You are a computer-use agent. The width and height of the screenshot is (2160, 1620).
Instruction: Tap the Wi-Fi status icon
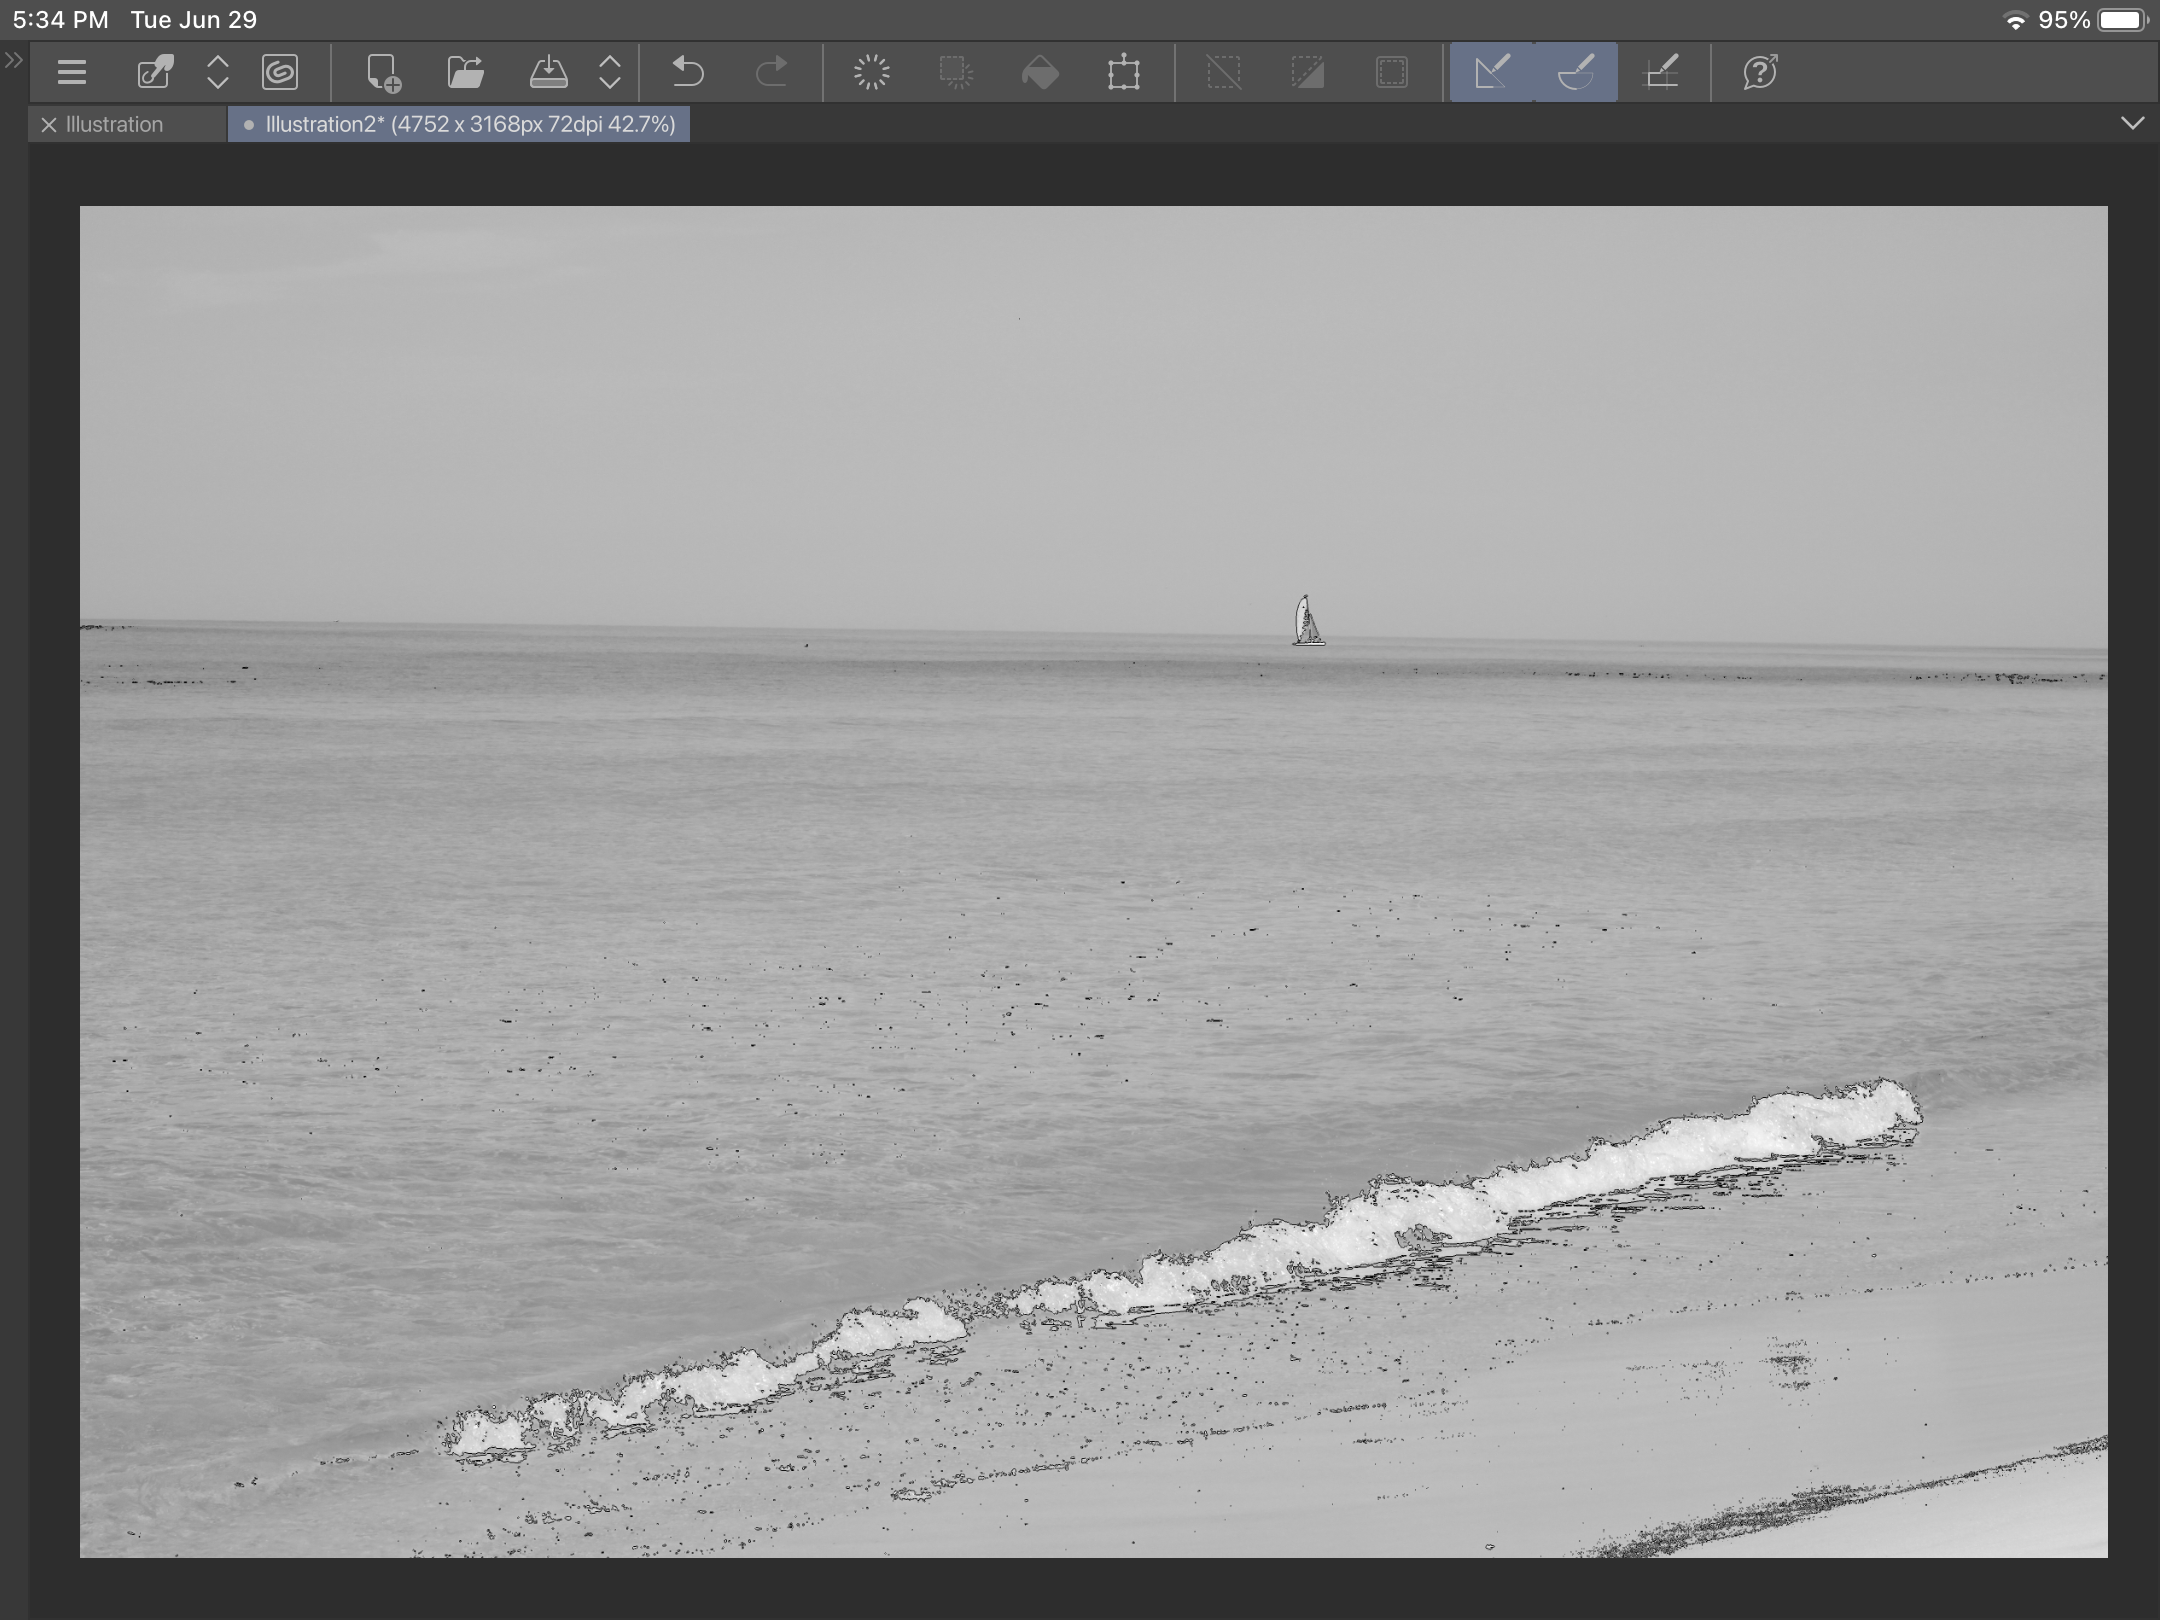point(2015,21)
